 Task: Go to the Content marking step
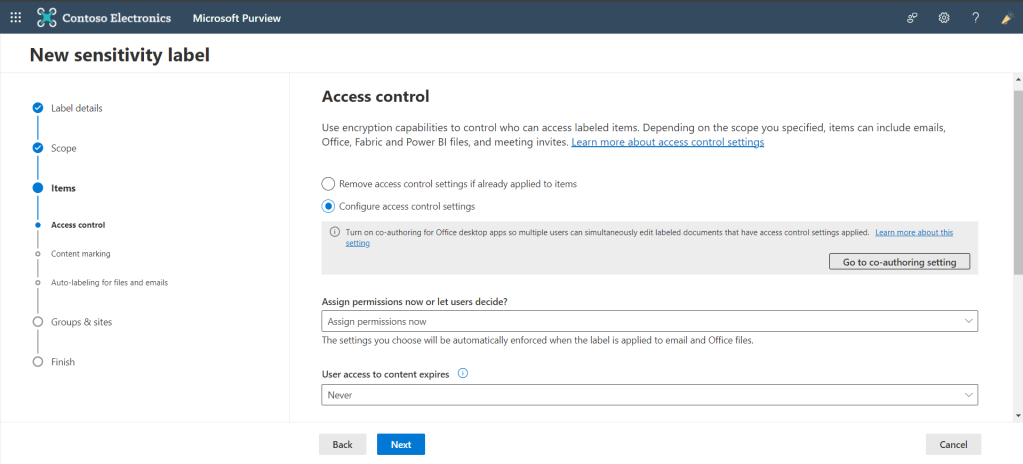(x=81, y=253)
